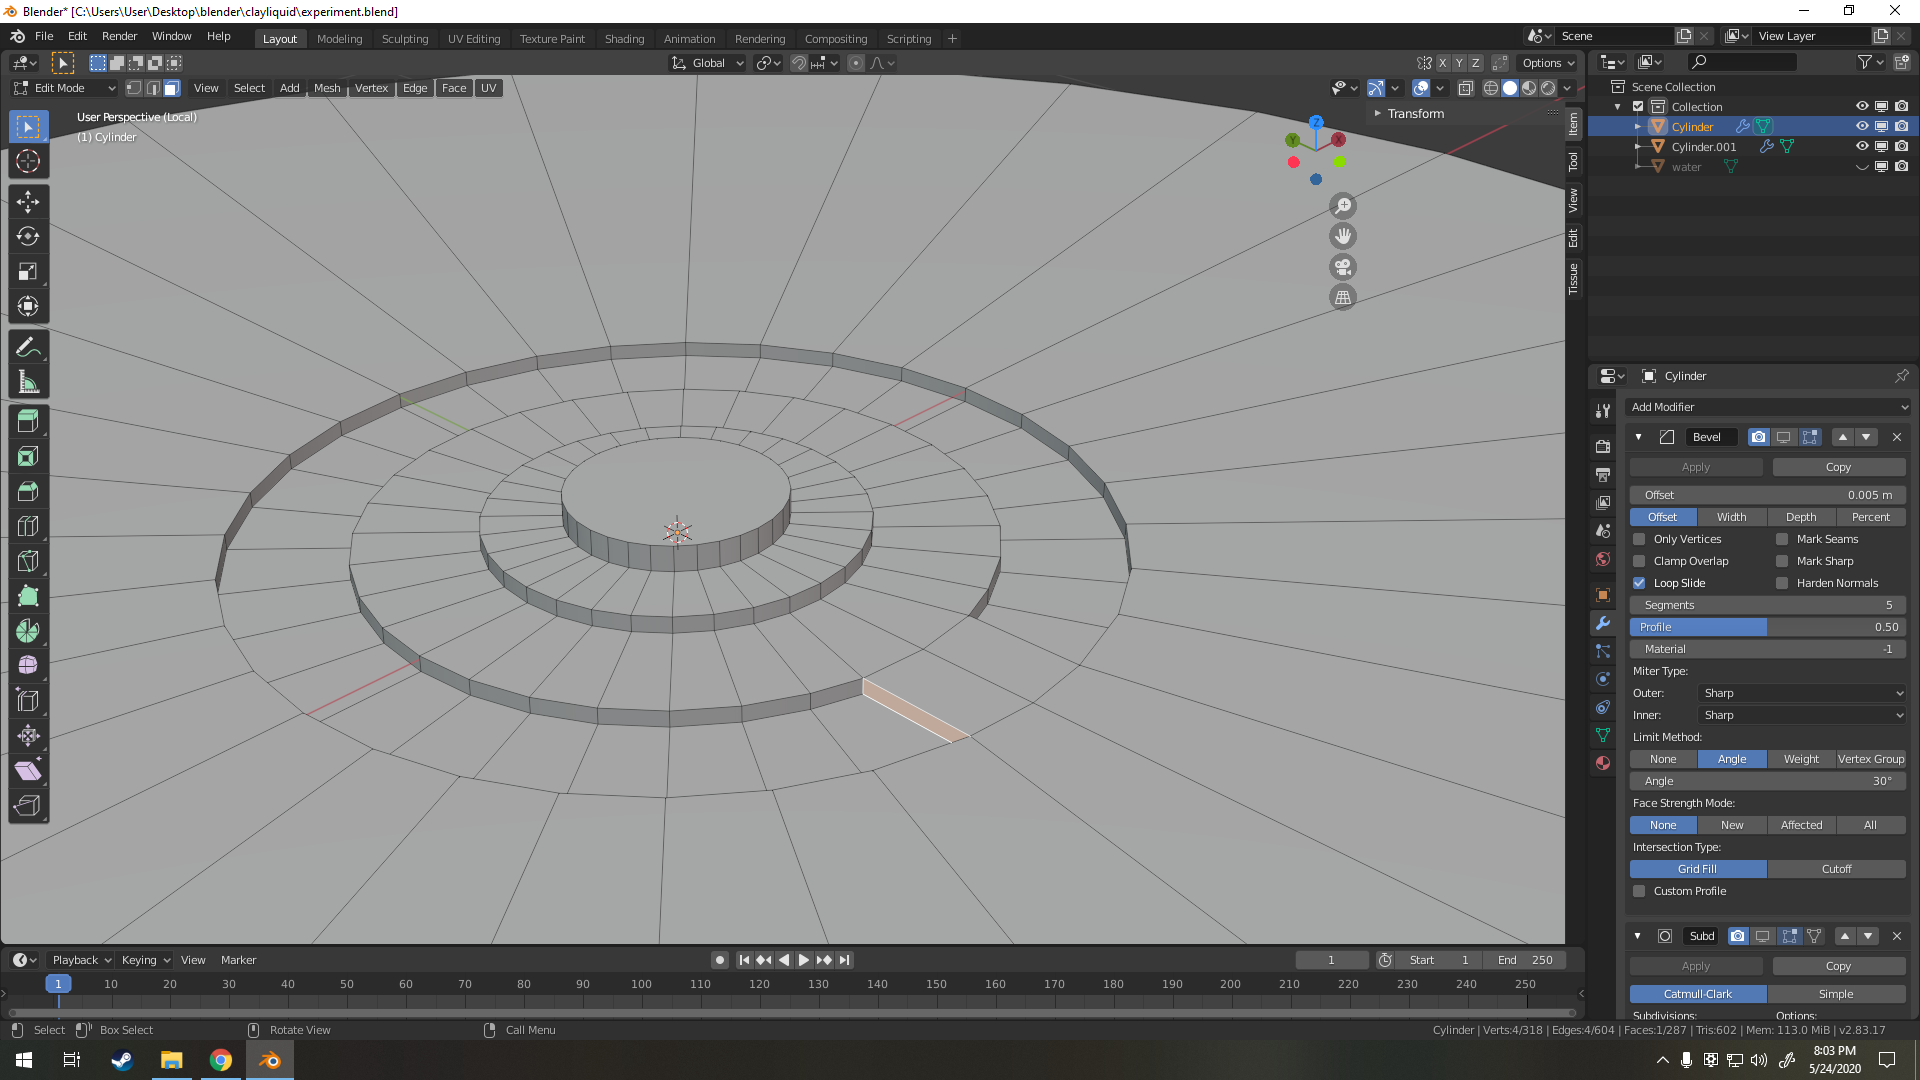Open the Mesh menu

tap(327, 88)
